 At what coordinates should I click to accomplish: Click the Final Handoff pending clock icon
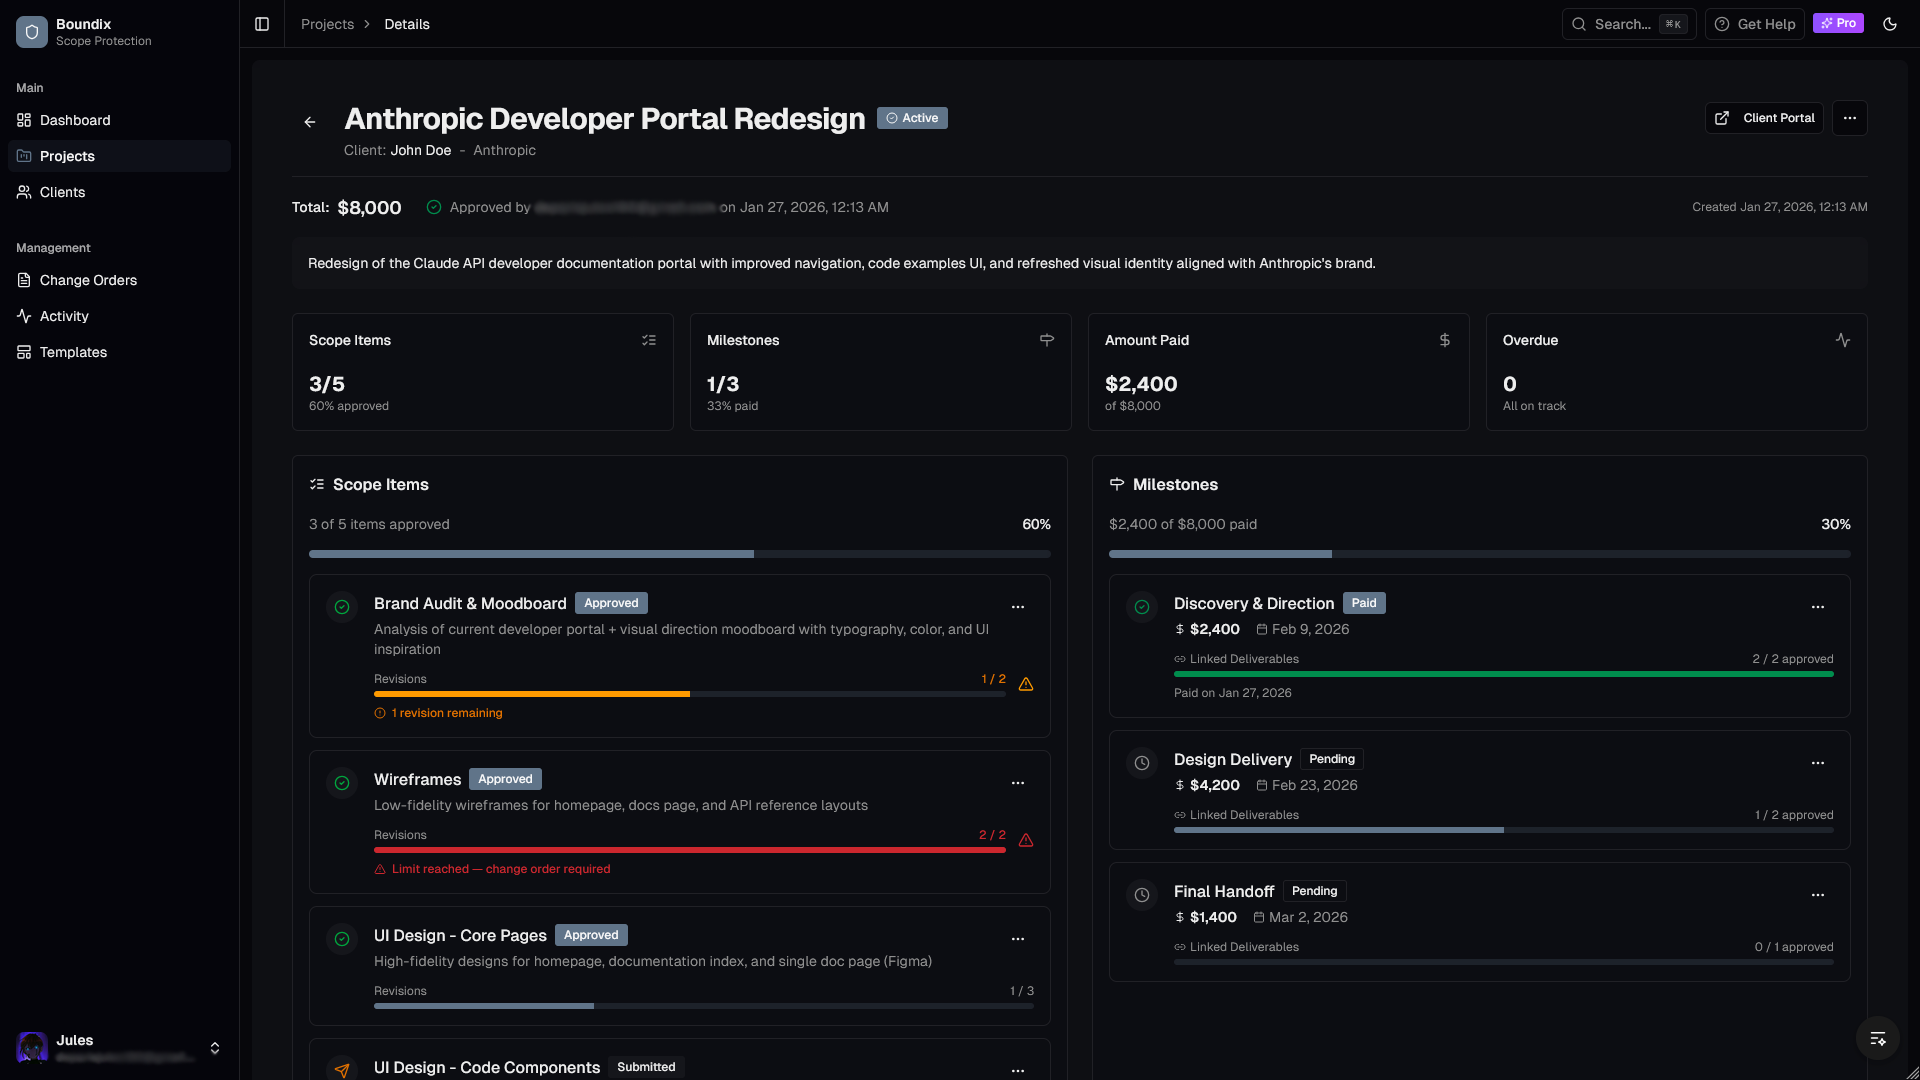[1142, 895]
